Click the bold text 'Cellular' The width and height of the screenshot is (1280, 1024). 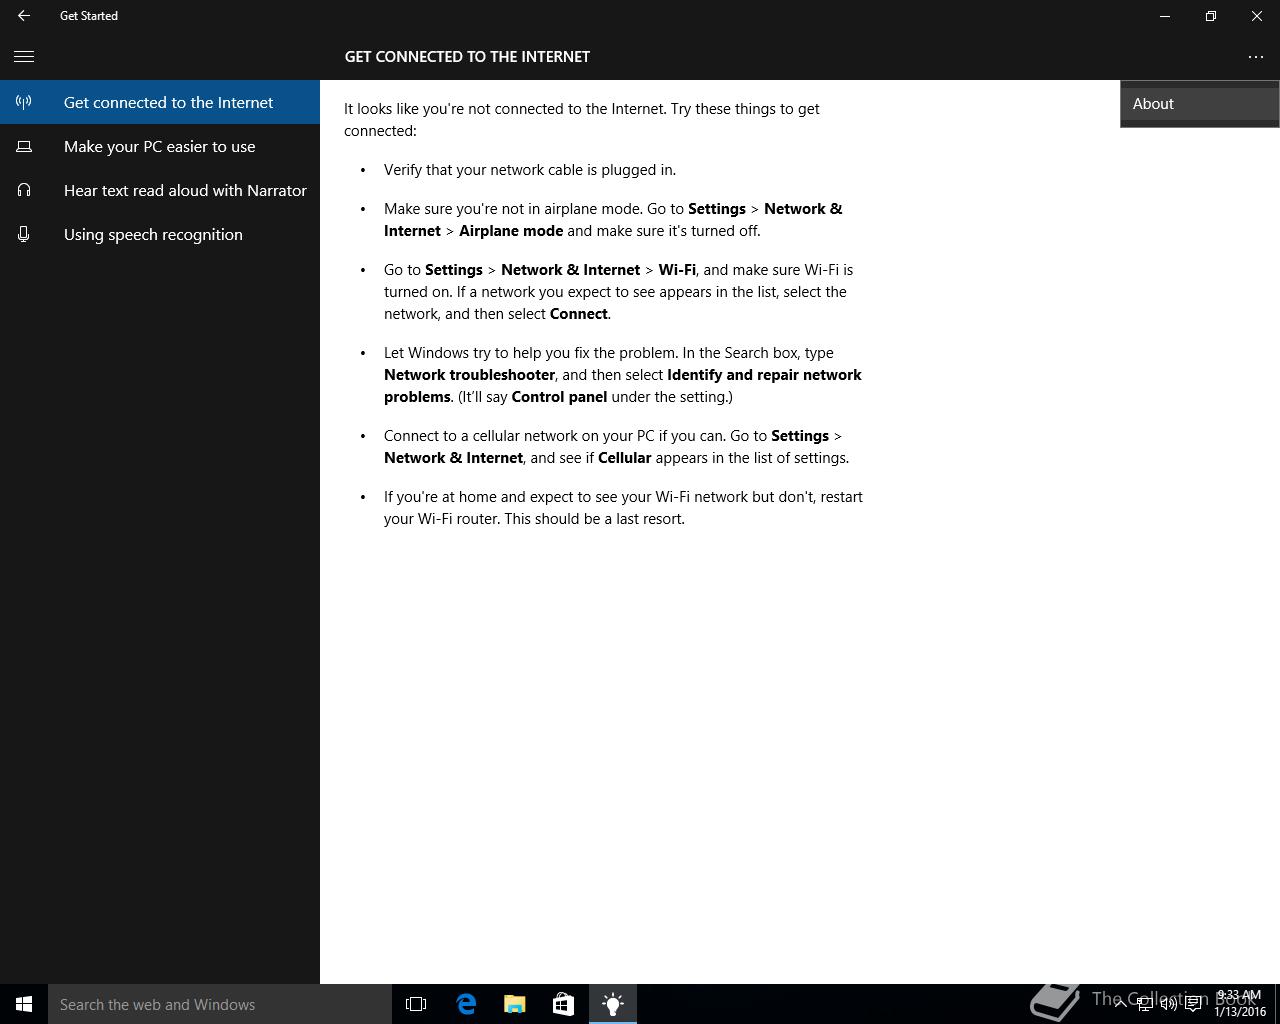pos(624,458)
